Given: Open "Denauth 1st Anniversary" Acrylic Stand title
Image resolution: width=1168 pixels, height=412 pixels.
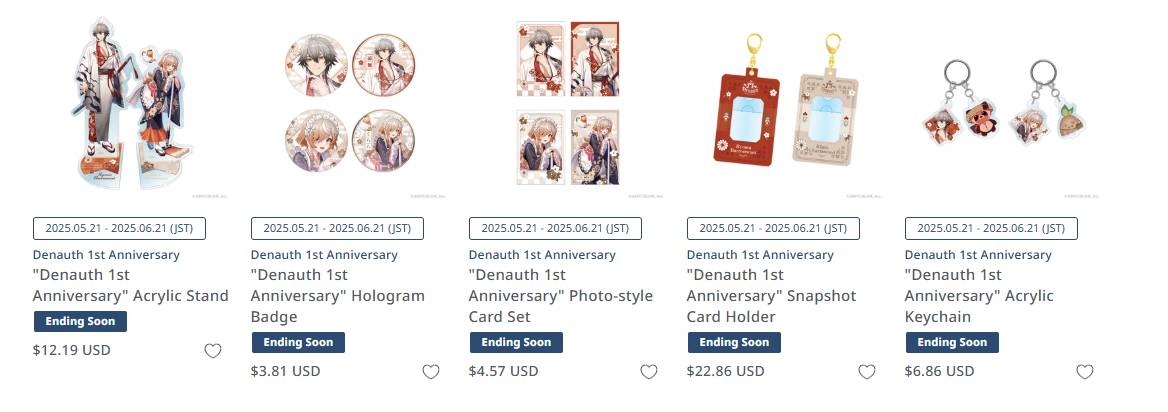Looking at the screenshot, I should click(131, 285).
